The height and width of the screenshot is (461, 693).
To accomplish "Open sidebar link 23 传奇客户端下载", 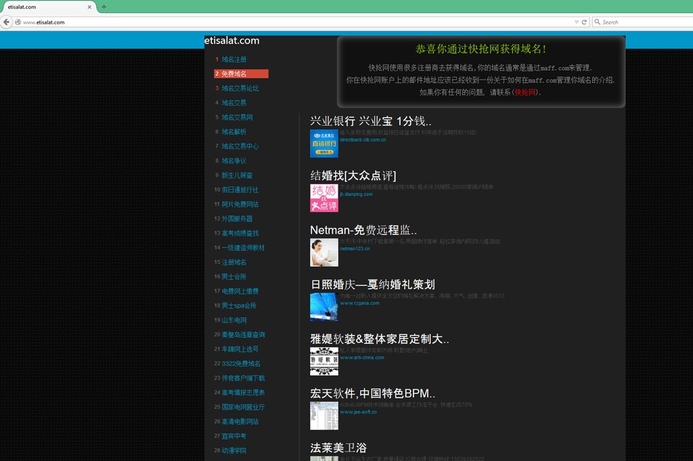I will pyautogui.click(x=243, y=378).
